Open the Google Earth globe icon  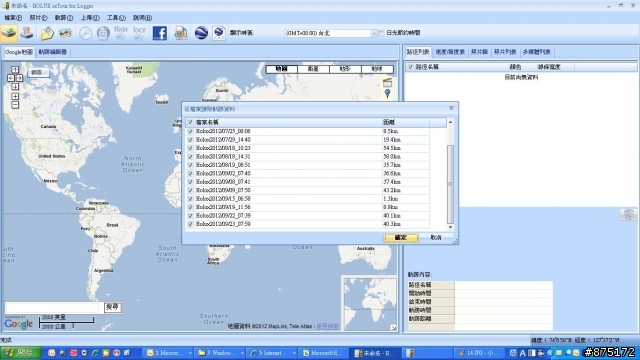pyautogui.click(x=201, y=33)
